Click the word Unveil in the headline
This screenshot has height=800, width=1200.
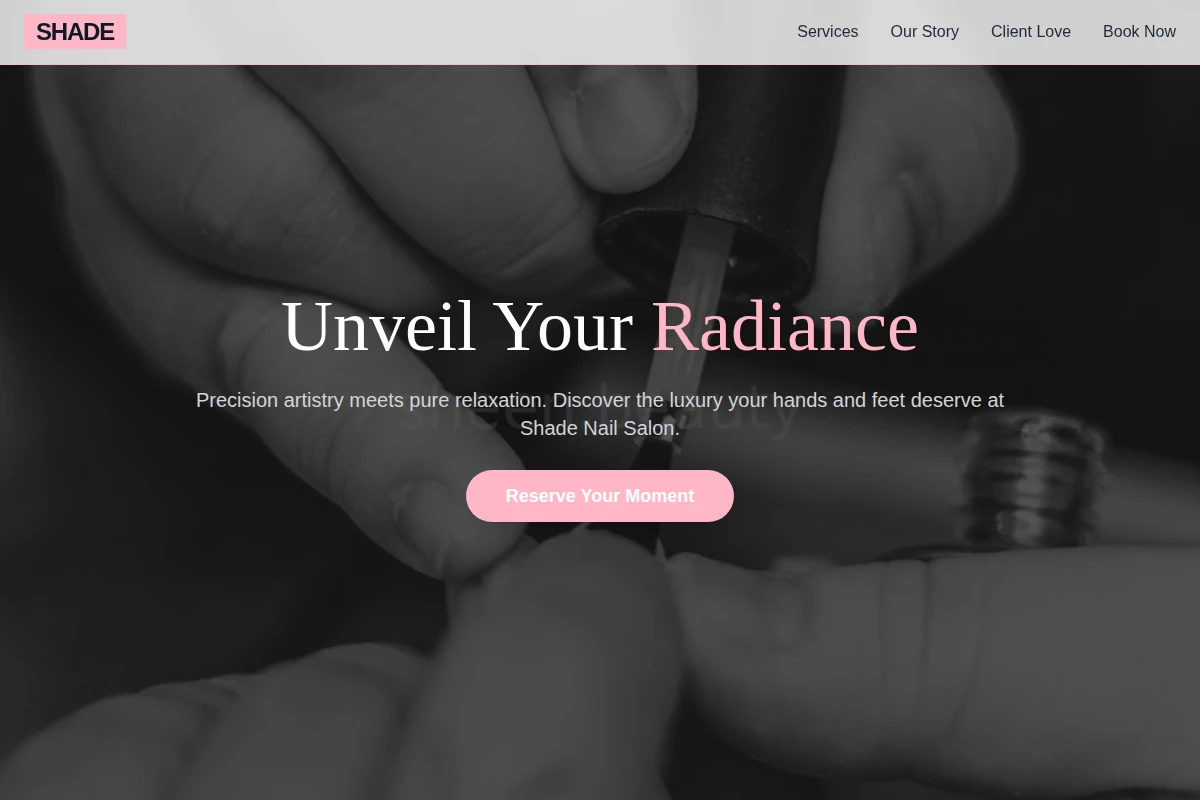point(379,326)
